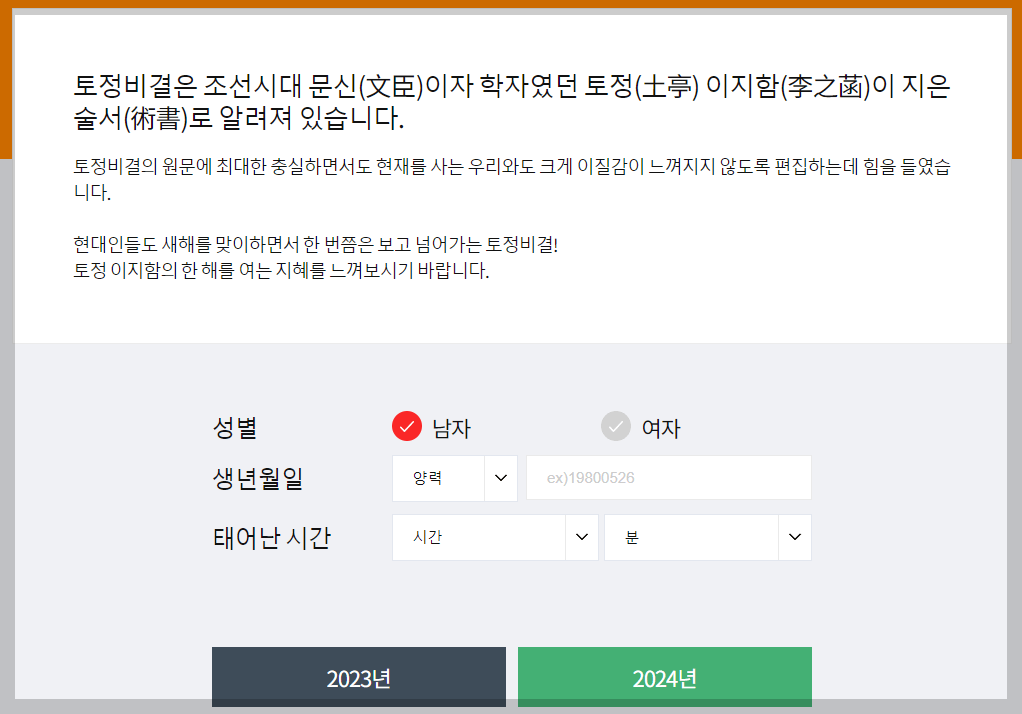This screenshot has height=714, width=1022.
Task: Click the arrow on the 시간 dropdown
Action: (x=581, y=537)
